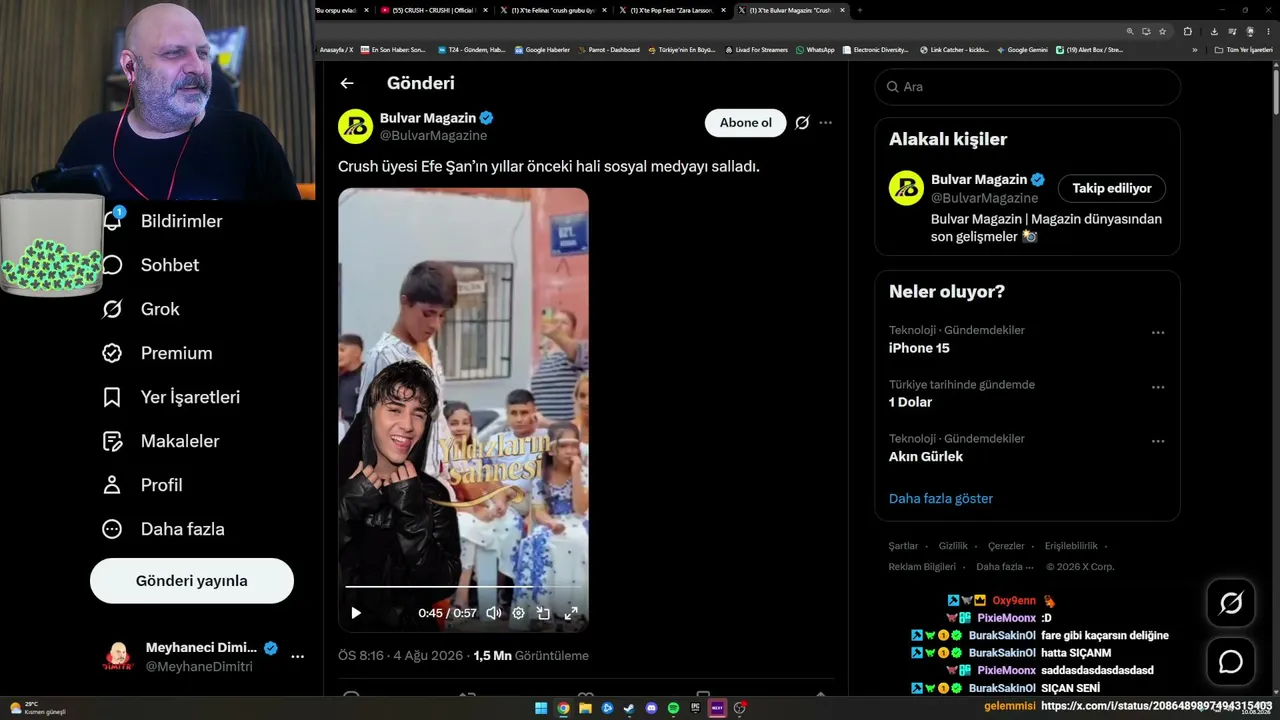
Task: Open the iPhone 15 trend
Action: click(919, 348)
